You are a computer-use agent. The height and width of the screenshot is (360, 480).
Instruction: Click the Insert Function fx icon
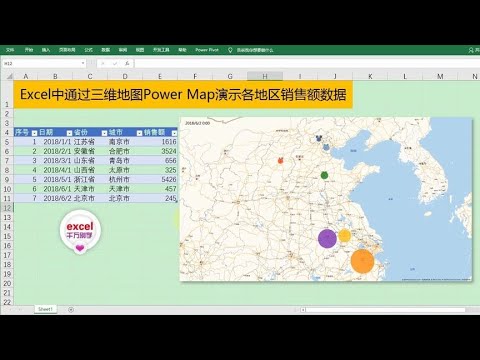tap(127, 63)
